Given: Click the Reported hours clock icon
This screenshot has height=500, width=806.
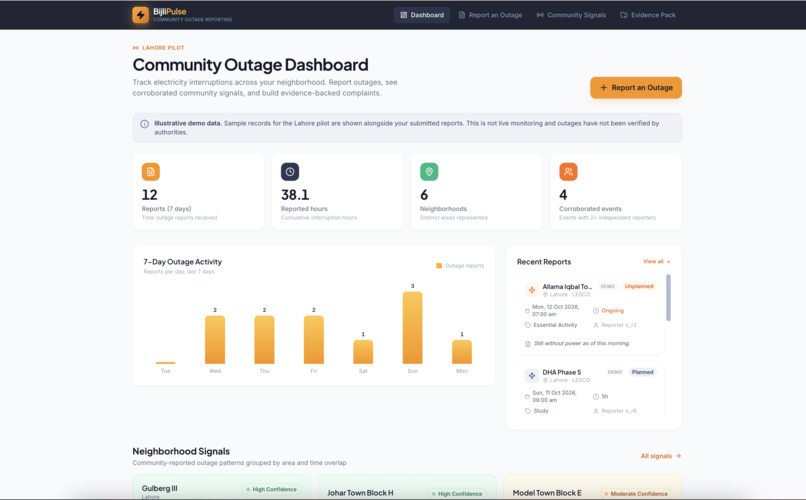Looking at the screenshot, I should coord(290,172).
